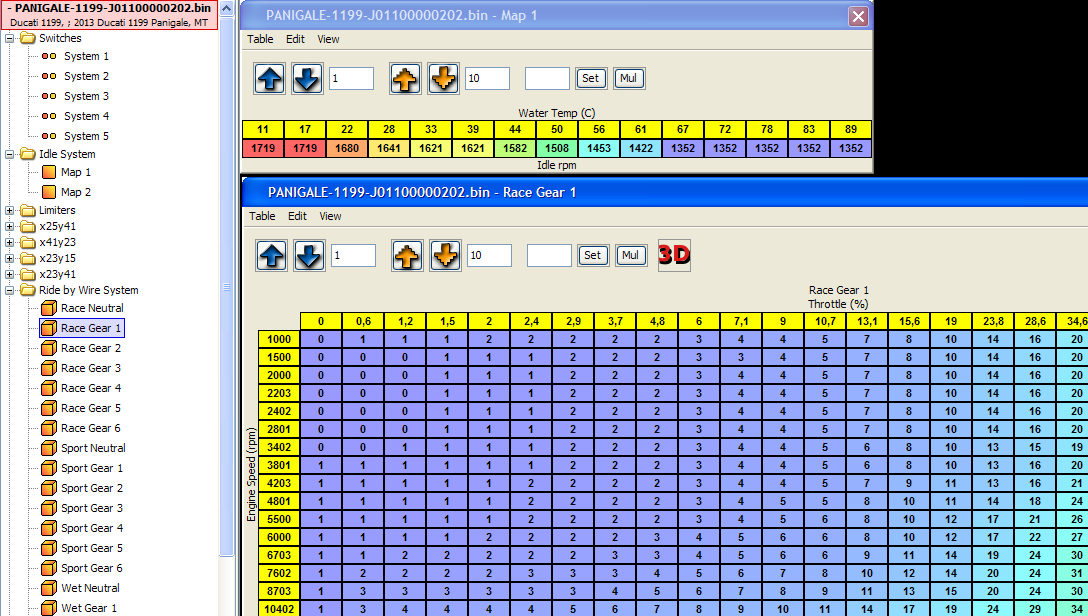The height and width of the screenshot is (616, 1088).
Task: Expand the Limiters folder
Action: 10,210
